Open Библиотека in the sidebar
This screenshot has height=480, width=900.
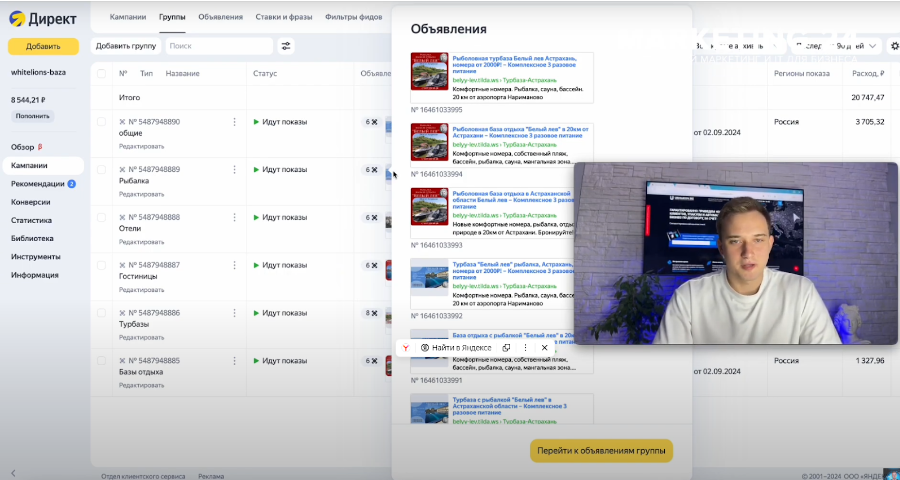32,238
